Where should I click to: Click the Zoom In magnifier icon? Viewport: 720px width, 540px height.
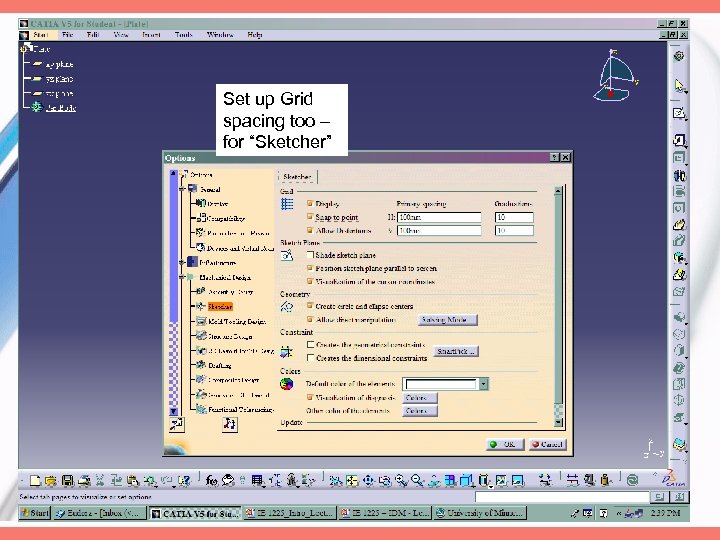(x=401, y=480)
